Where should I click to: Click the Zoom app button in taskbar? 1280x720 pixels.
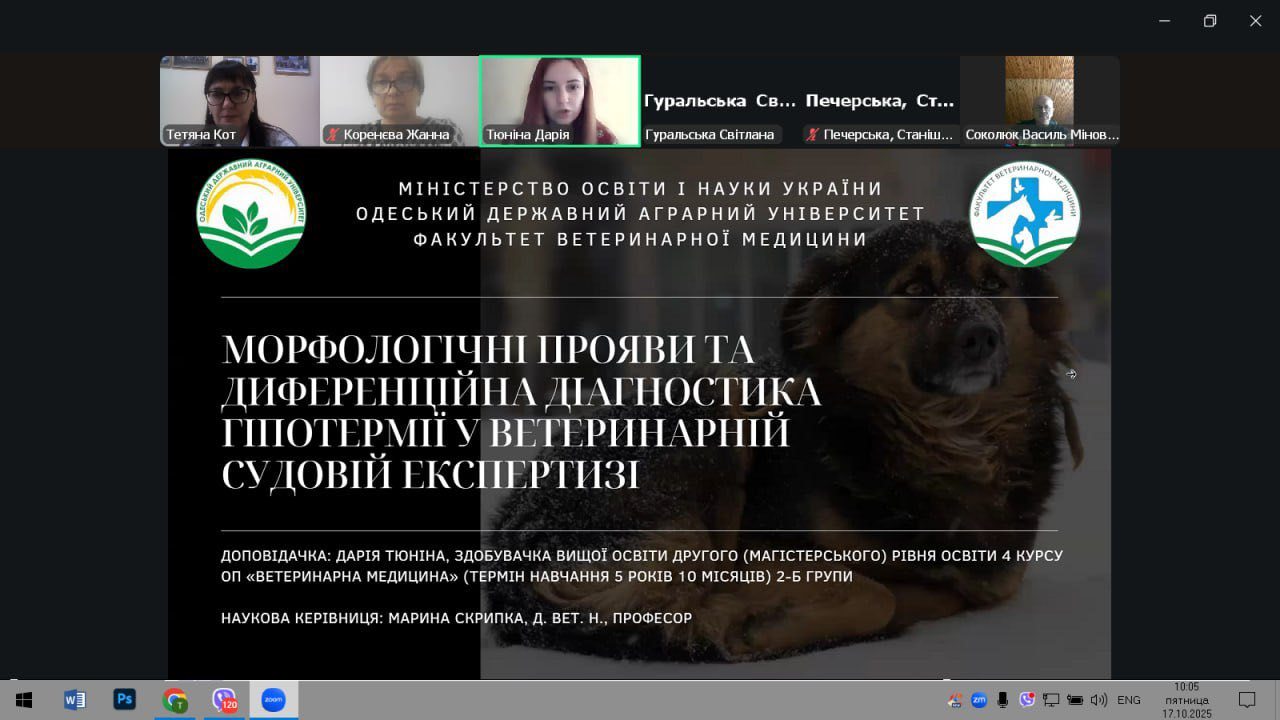pos(273,700)
